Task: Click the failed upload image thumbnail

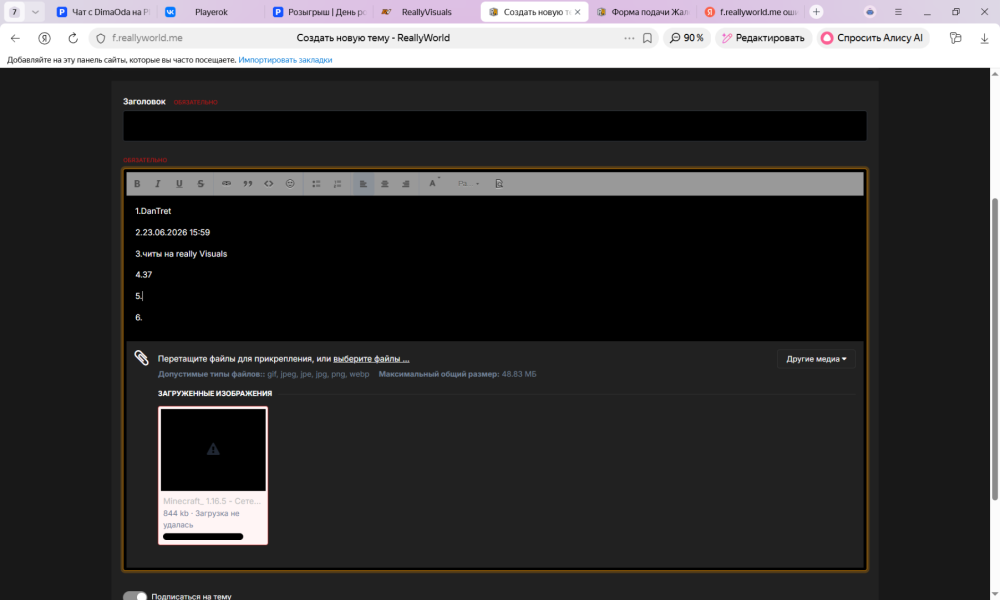Action: coord(213,450)
